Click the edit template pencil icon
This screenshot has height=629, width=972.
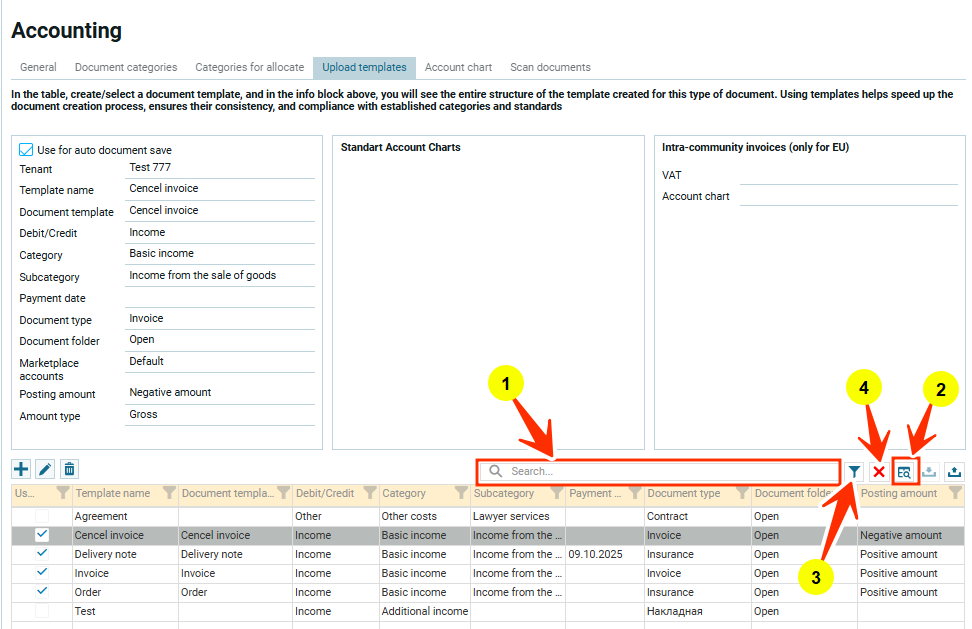45,469
